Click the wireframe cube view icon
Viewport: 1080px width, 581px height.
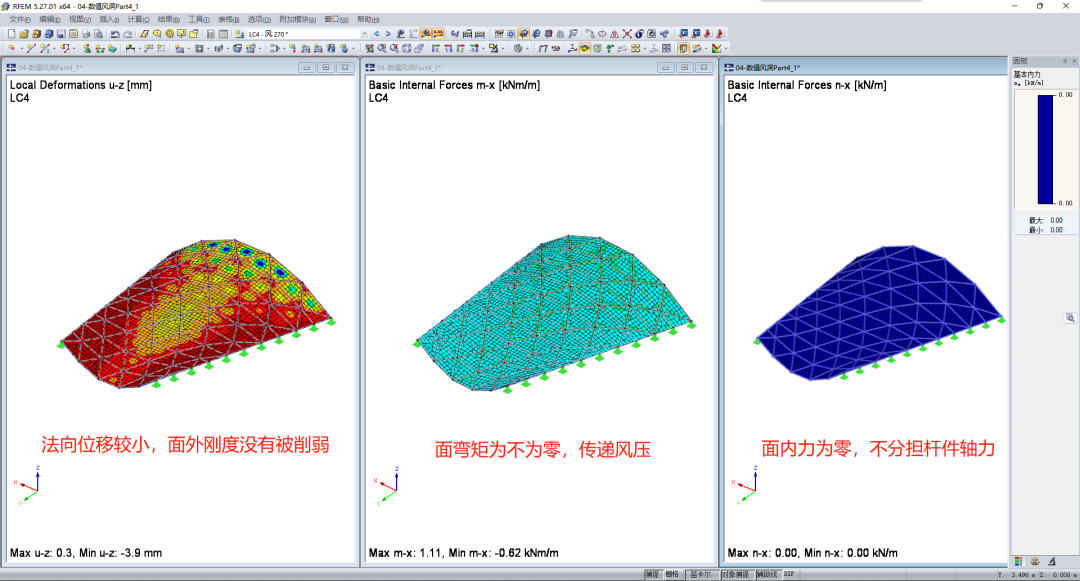[x=406, y=48]
